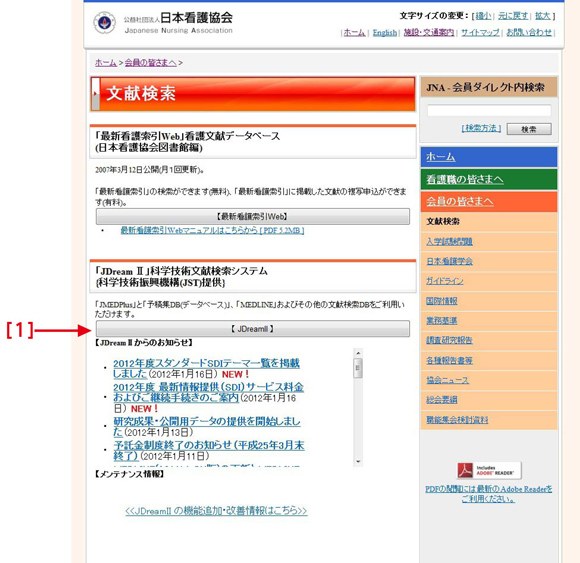Screen dimensions: 580x563
Task: Open 予託金制度終了のお知らせ notice link
Action: pyautogui.click(x=209, y=450)
